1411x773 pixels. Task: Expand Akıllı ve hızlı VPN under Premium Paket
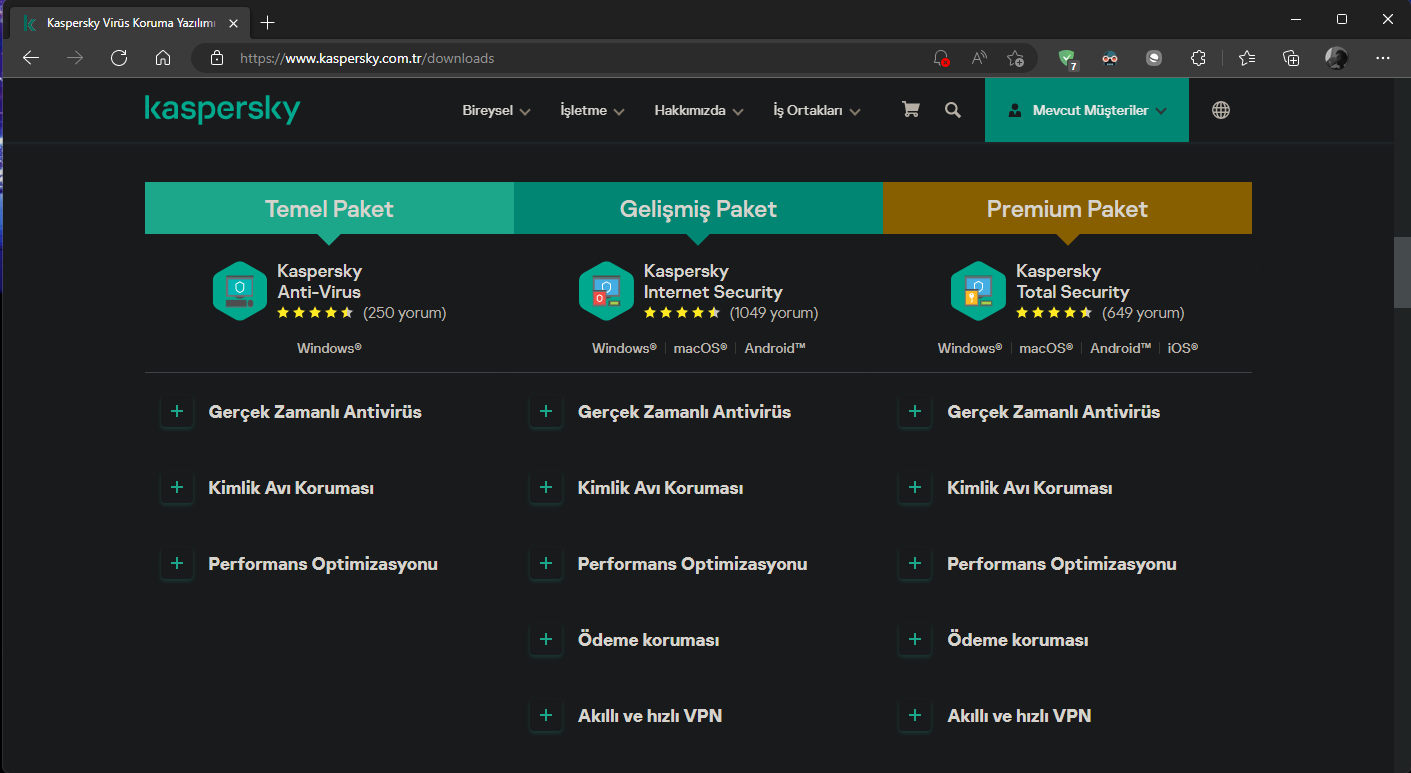(x=915, y=715)
